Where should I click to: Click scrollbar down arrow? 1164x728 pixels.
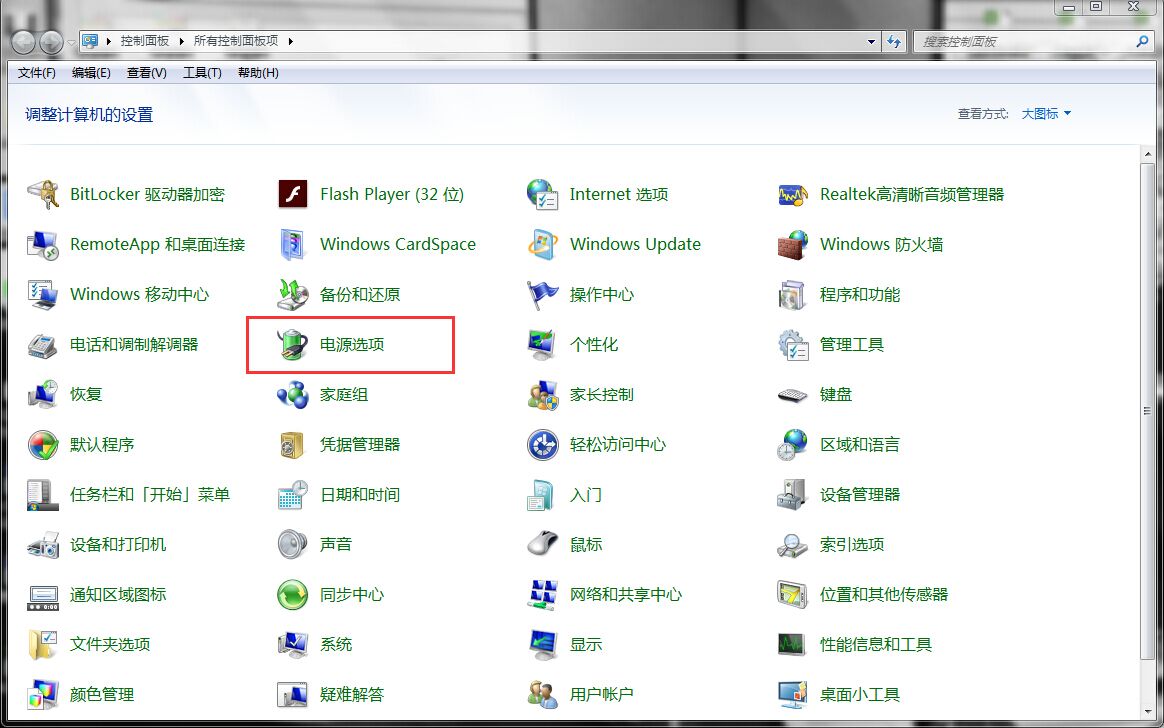click(1148, 712)
